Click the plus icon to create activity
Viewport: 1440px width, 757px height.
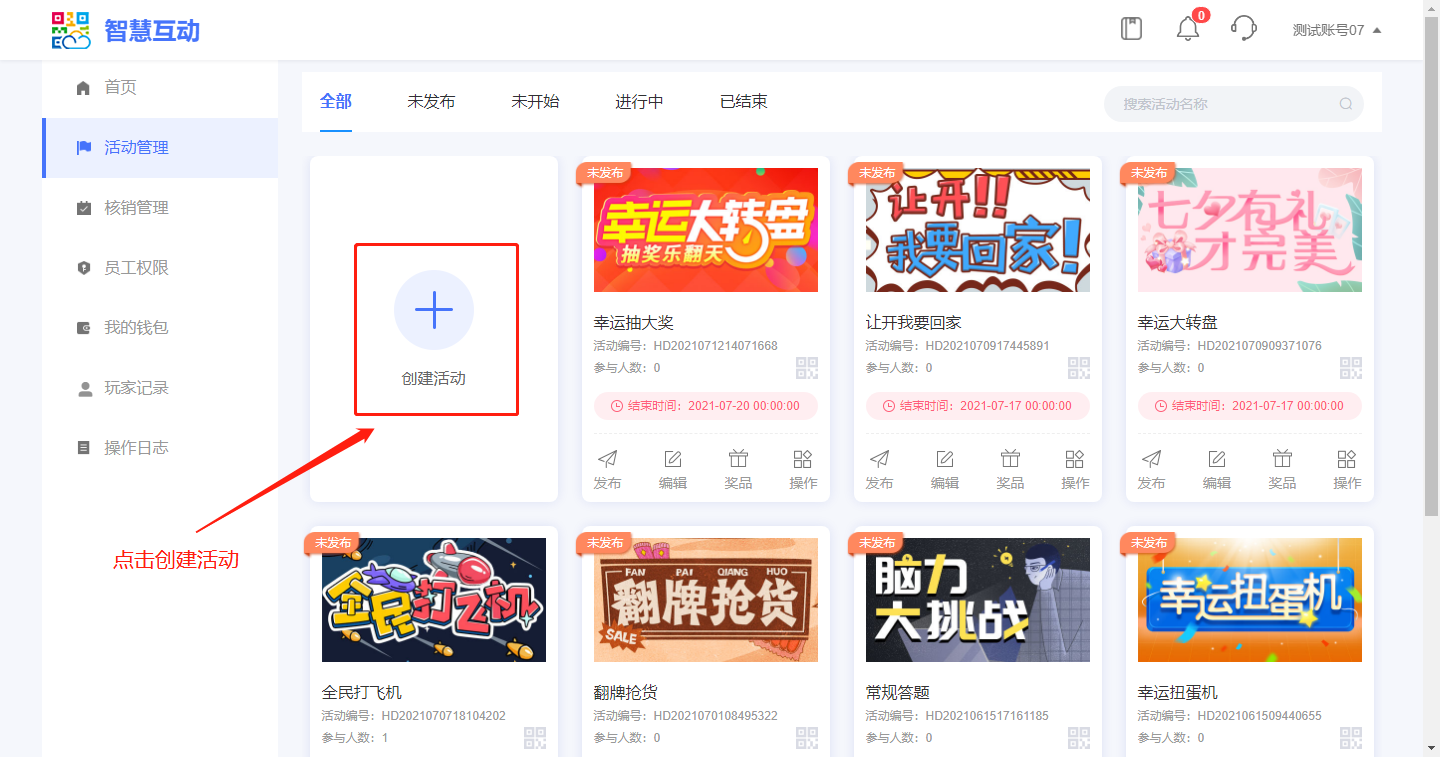point(434,310)
